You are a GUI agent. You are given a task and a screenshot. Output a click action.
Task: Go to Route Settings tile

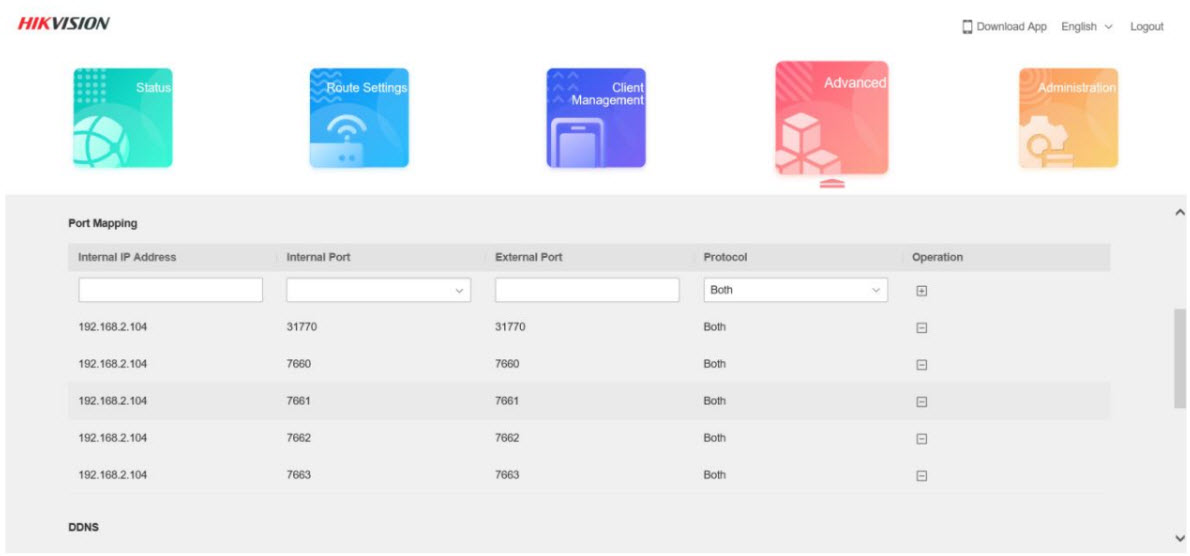tap(359, 118)
